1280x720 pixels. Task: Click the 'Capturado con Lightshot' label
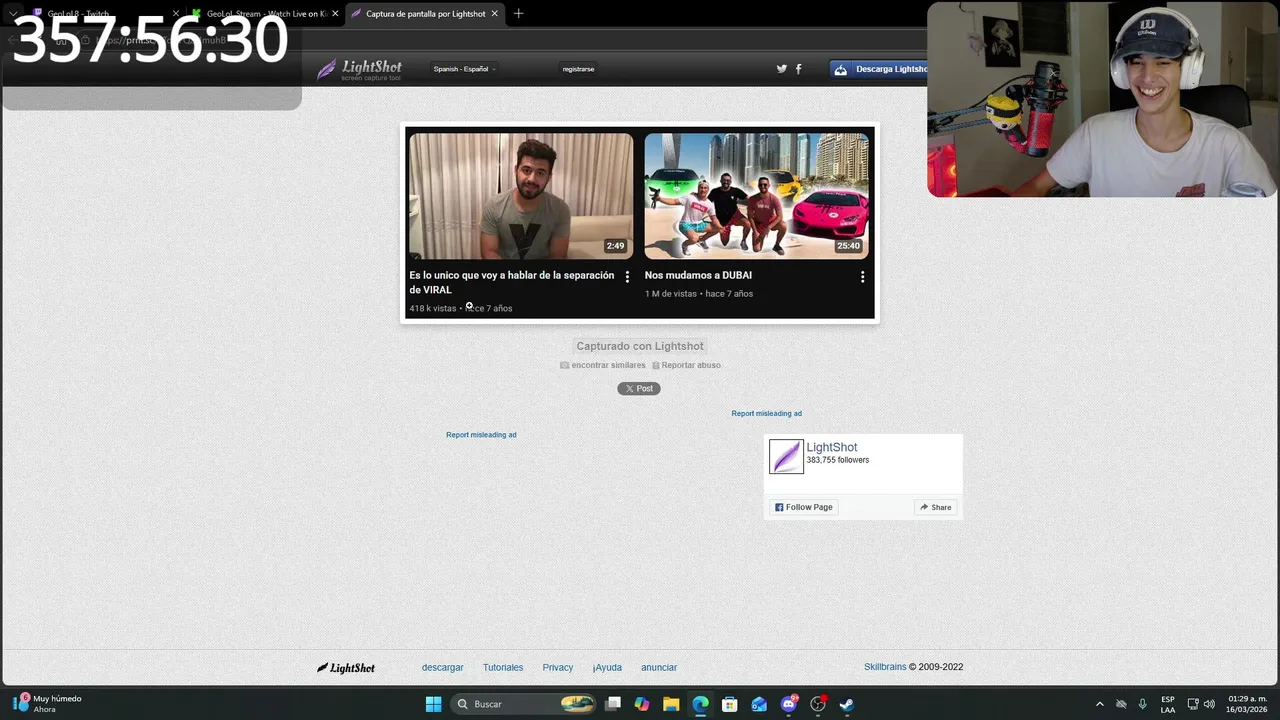pos(640,346)
